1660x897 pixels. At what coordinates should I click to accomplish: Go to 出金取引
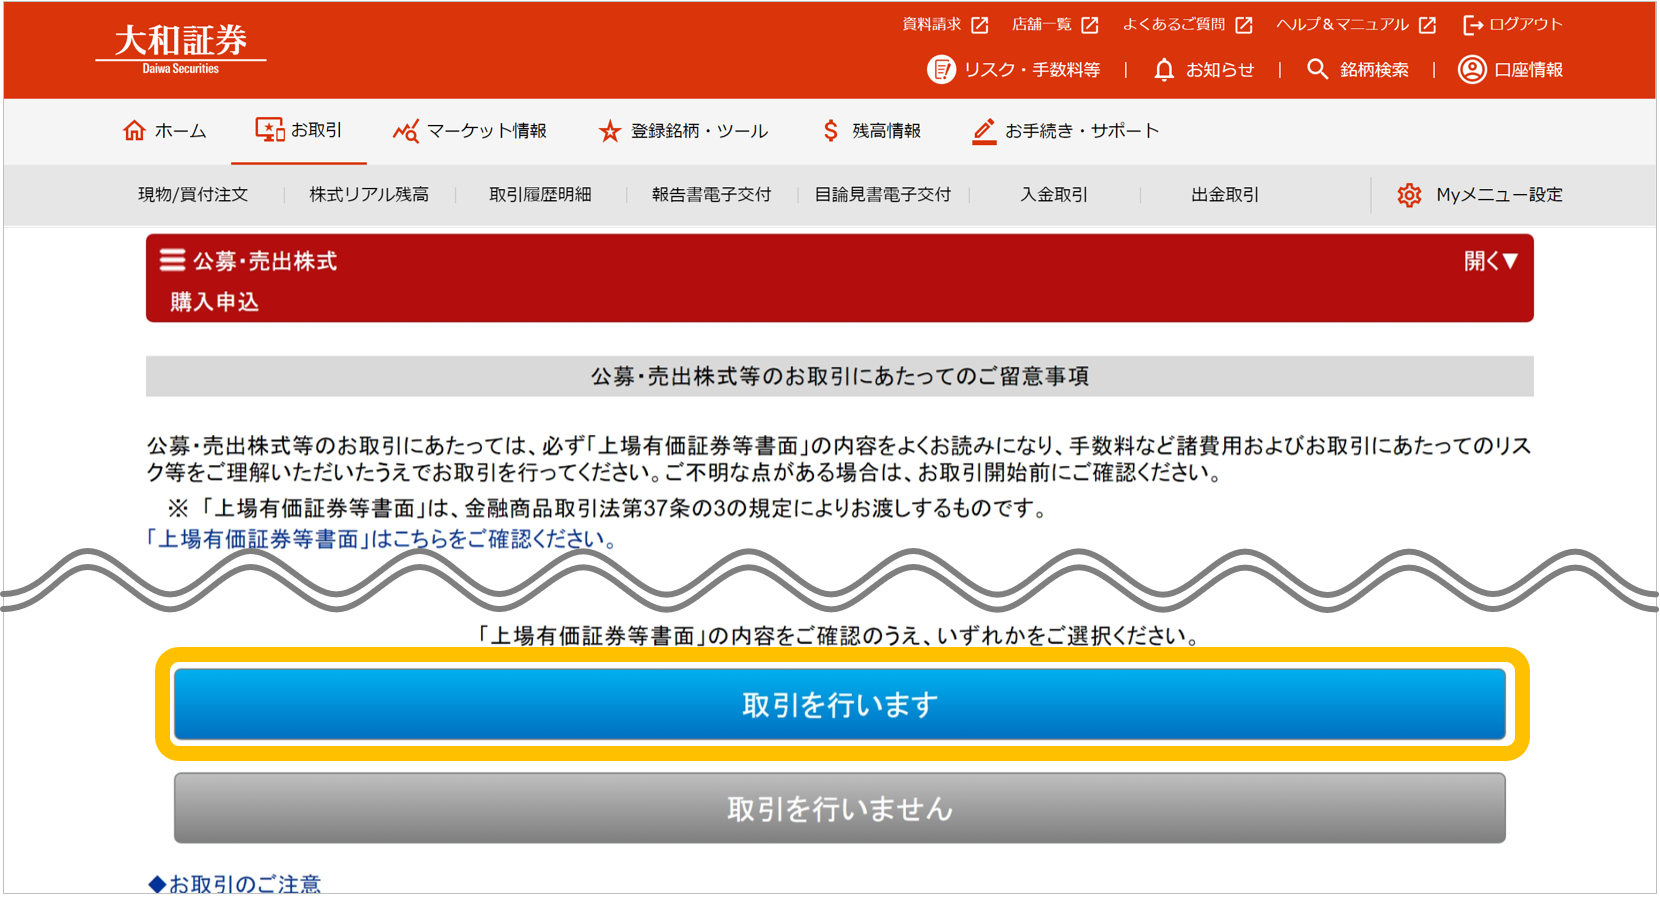[x=1225, y=195]
